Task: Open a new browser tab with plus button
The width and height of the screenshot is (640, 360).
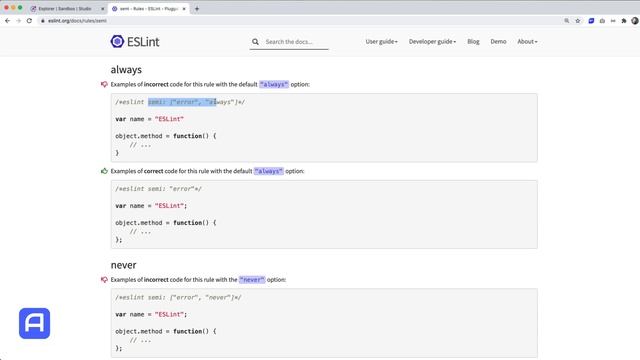Action: click(197, 9)
